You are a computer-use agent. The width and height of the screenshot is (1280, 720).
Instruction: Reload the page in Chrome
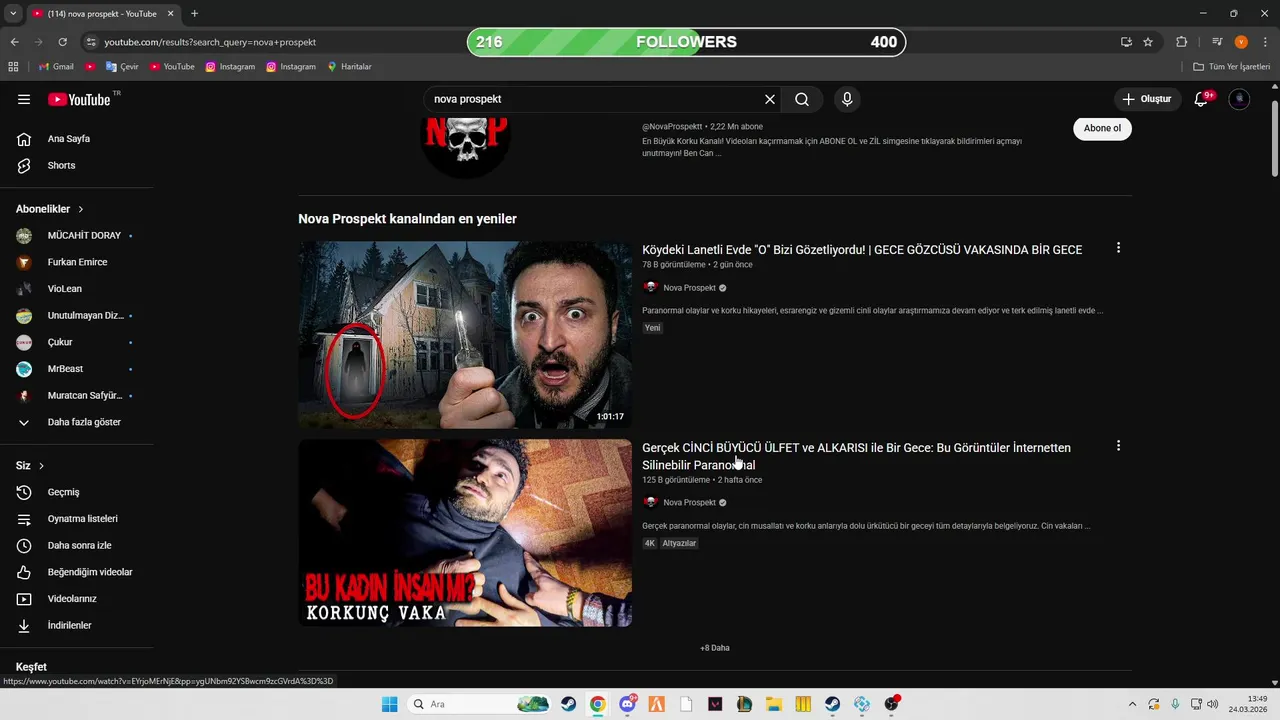click(62, 42)
